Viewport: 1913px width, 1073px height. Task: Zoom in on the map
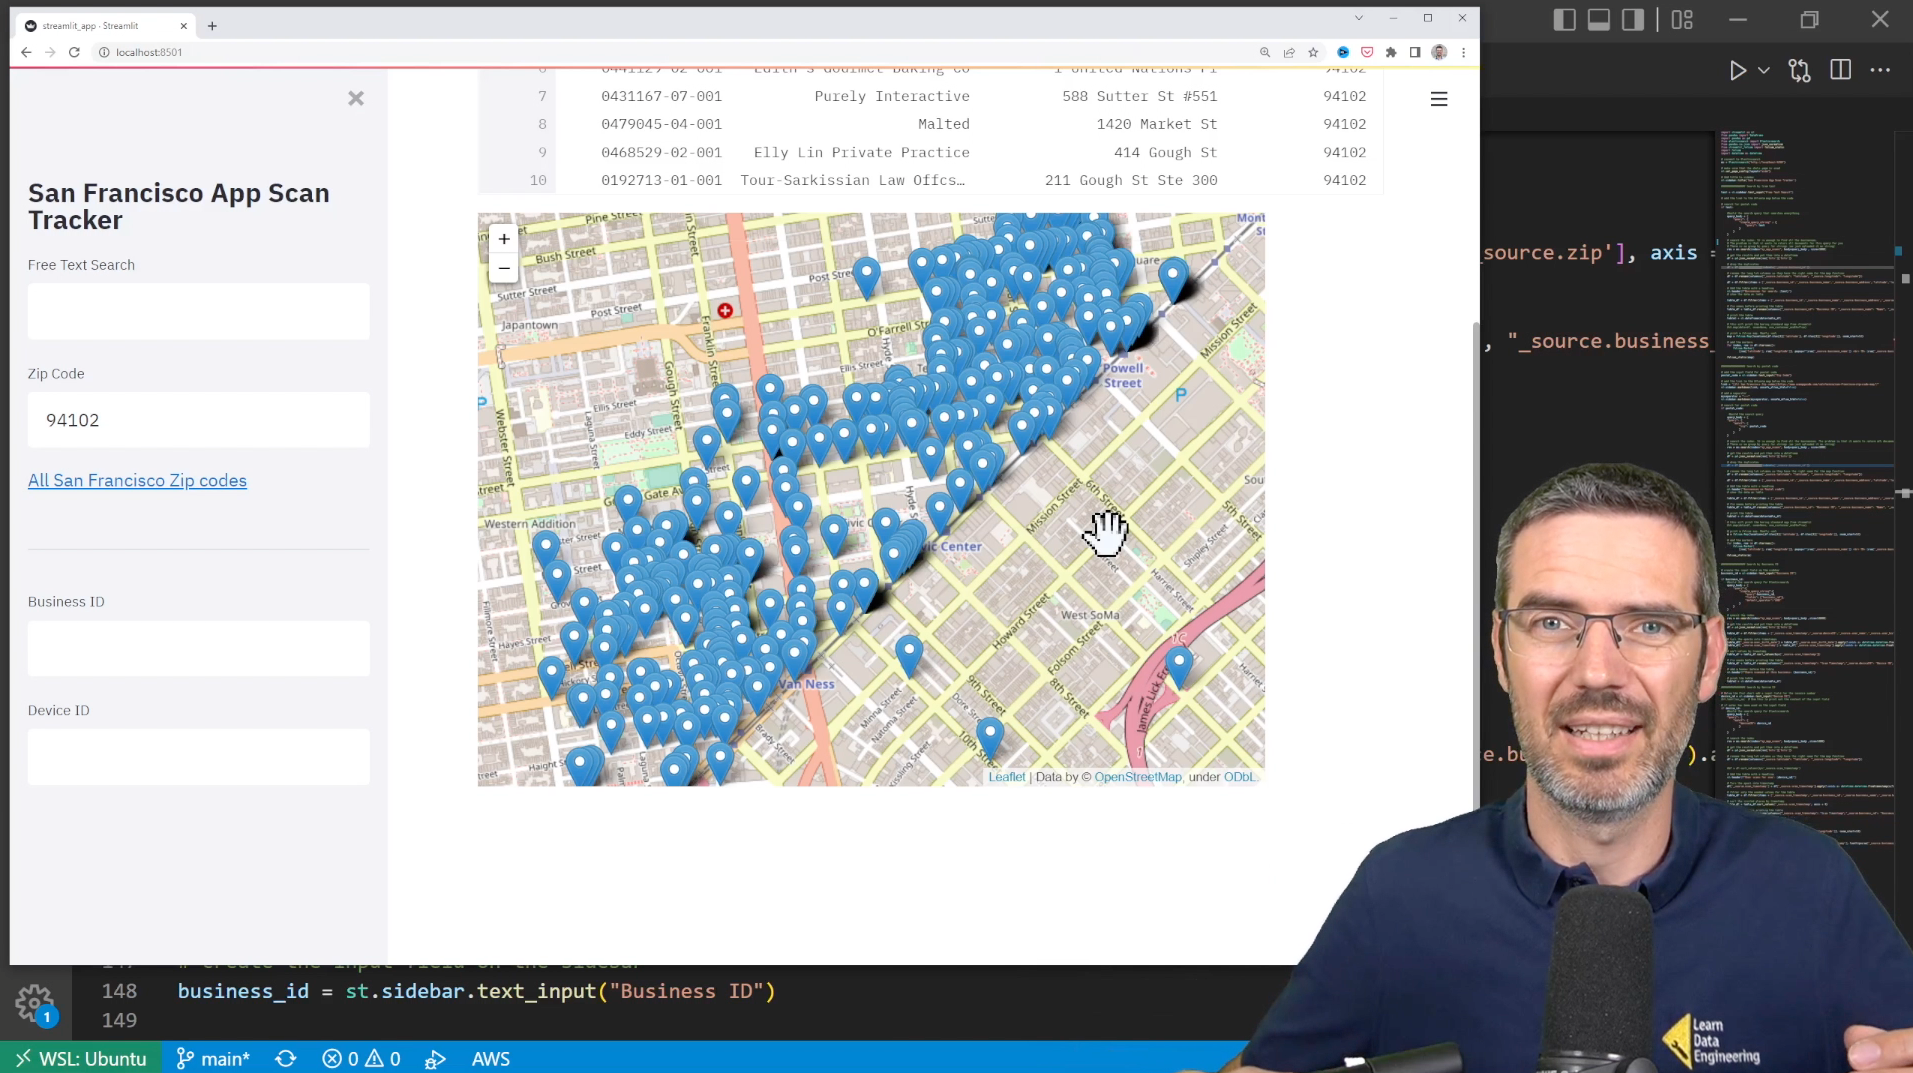coord(504,239)
